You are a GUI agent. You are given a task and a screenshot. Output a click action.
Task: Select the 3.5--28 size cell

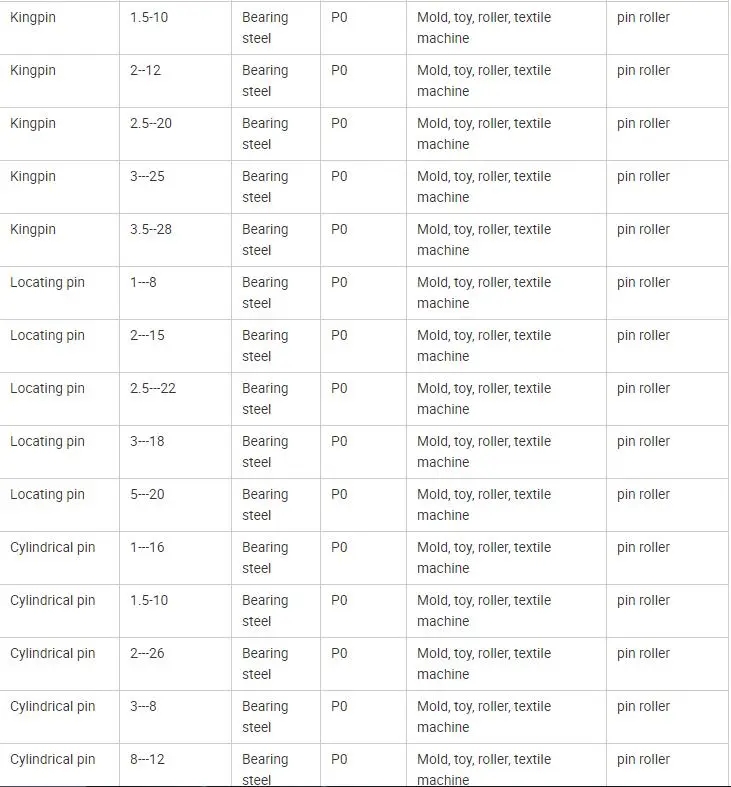click(x=151, y=230)
